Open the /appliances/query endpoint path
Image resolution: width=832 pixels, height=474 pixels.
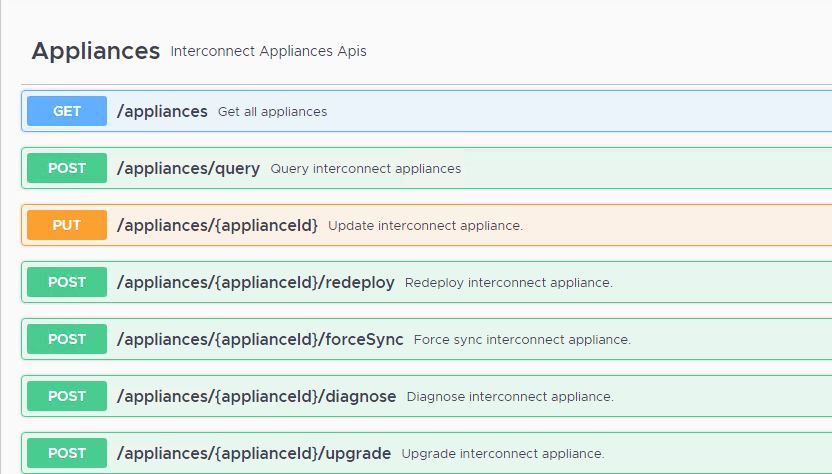(x=188, y=168)
